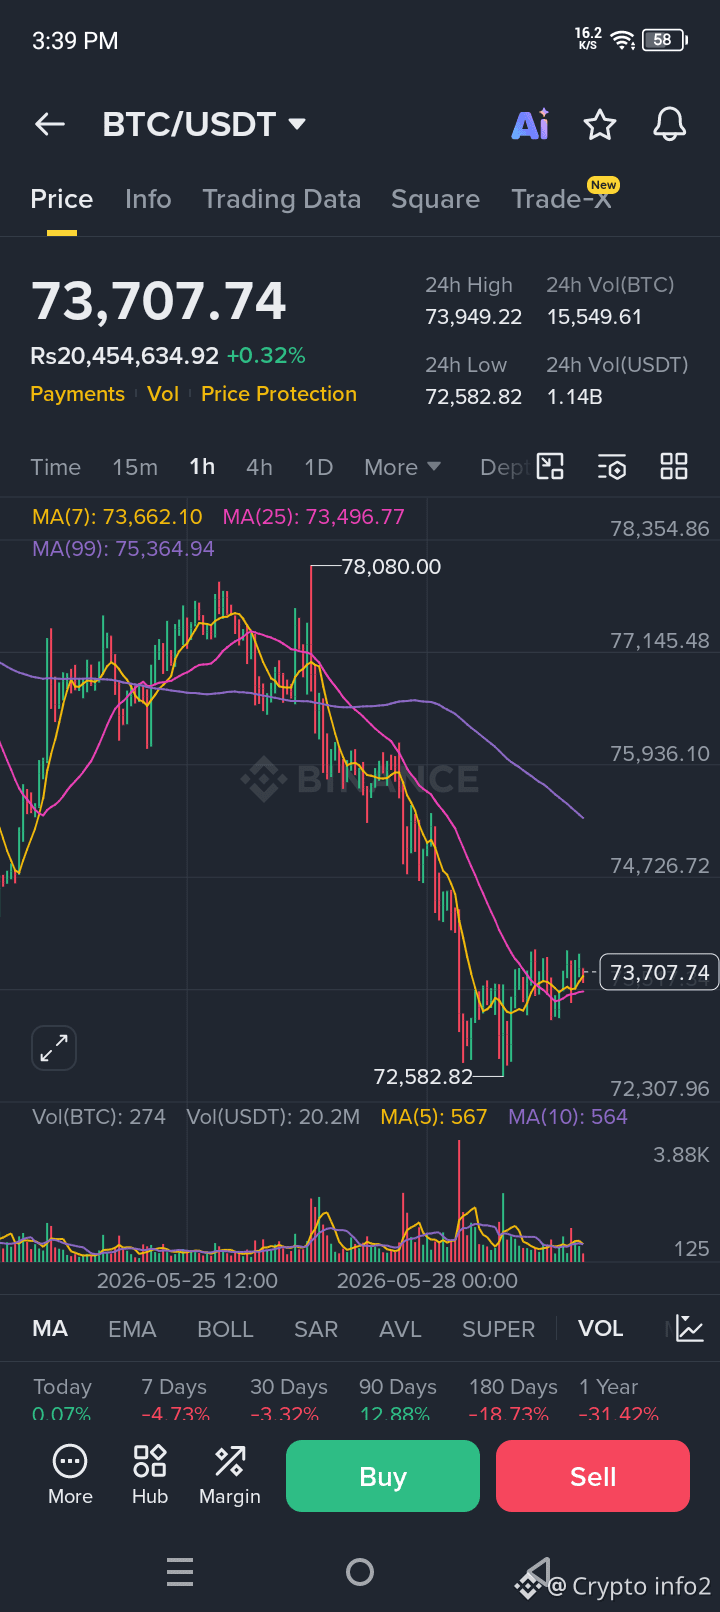Select the 15m chart interval
The width and height of the screenshot is (720, 1612).
click(x=135, y=467)
